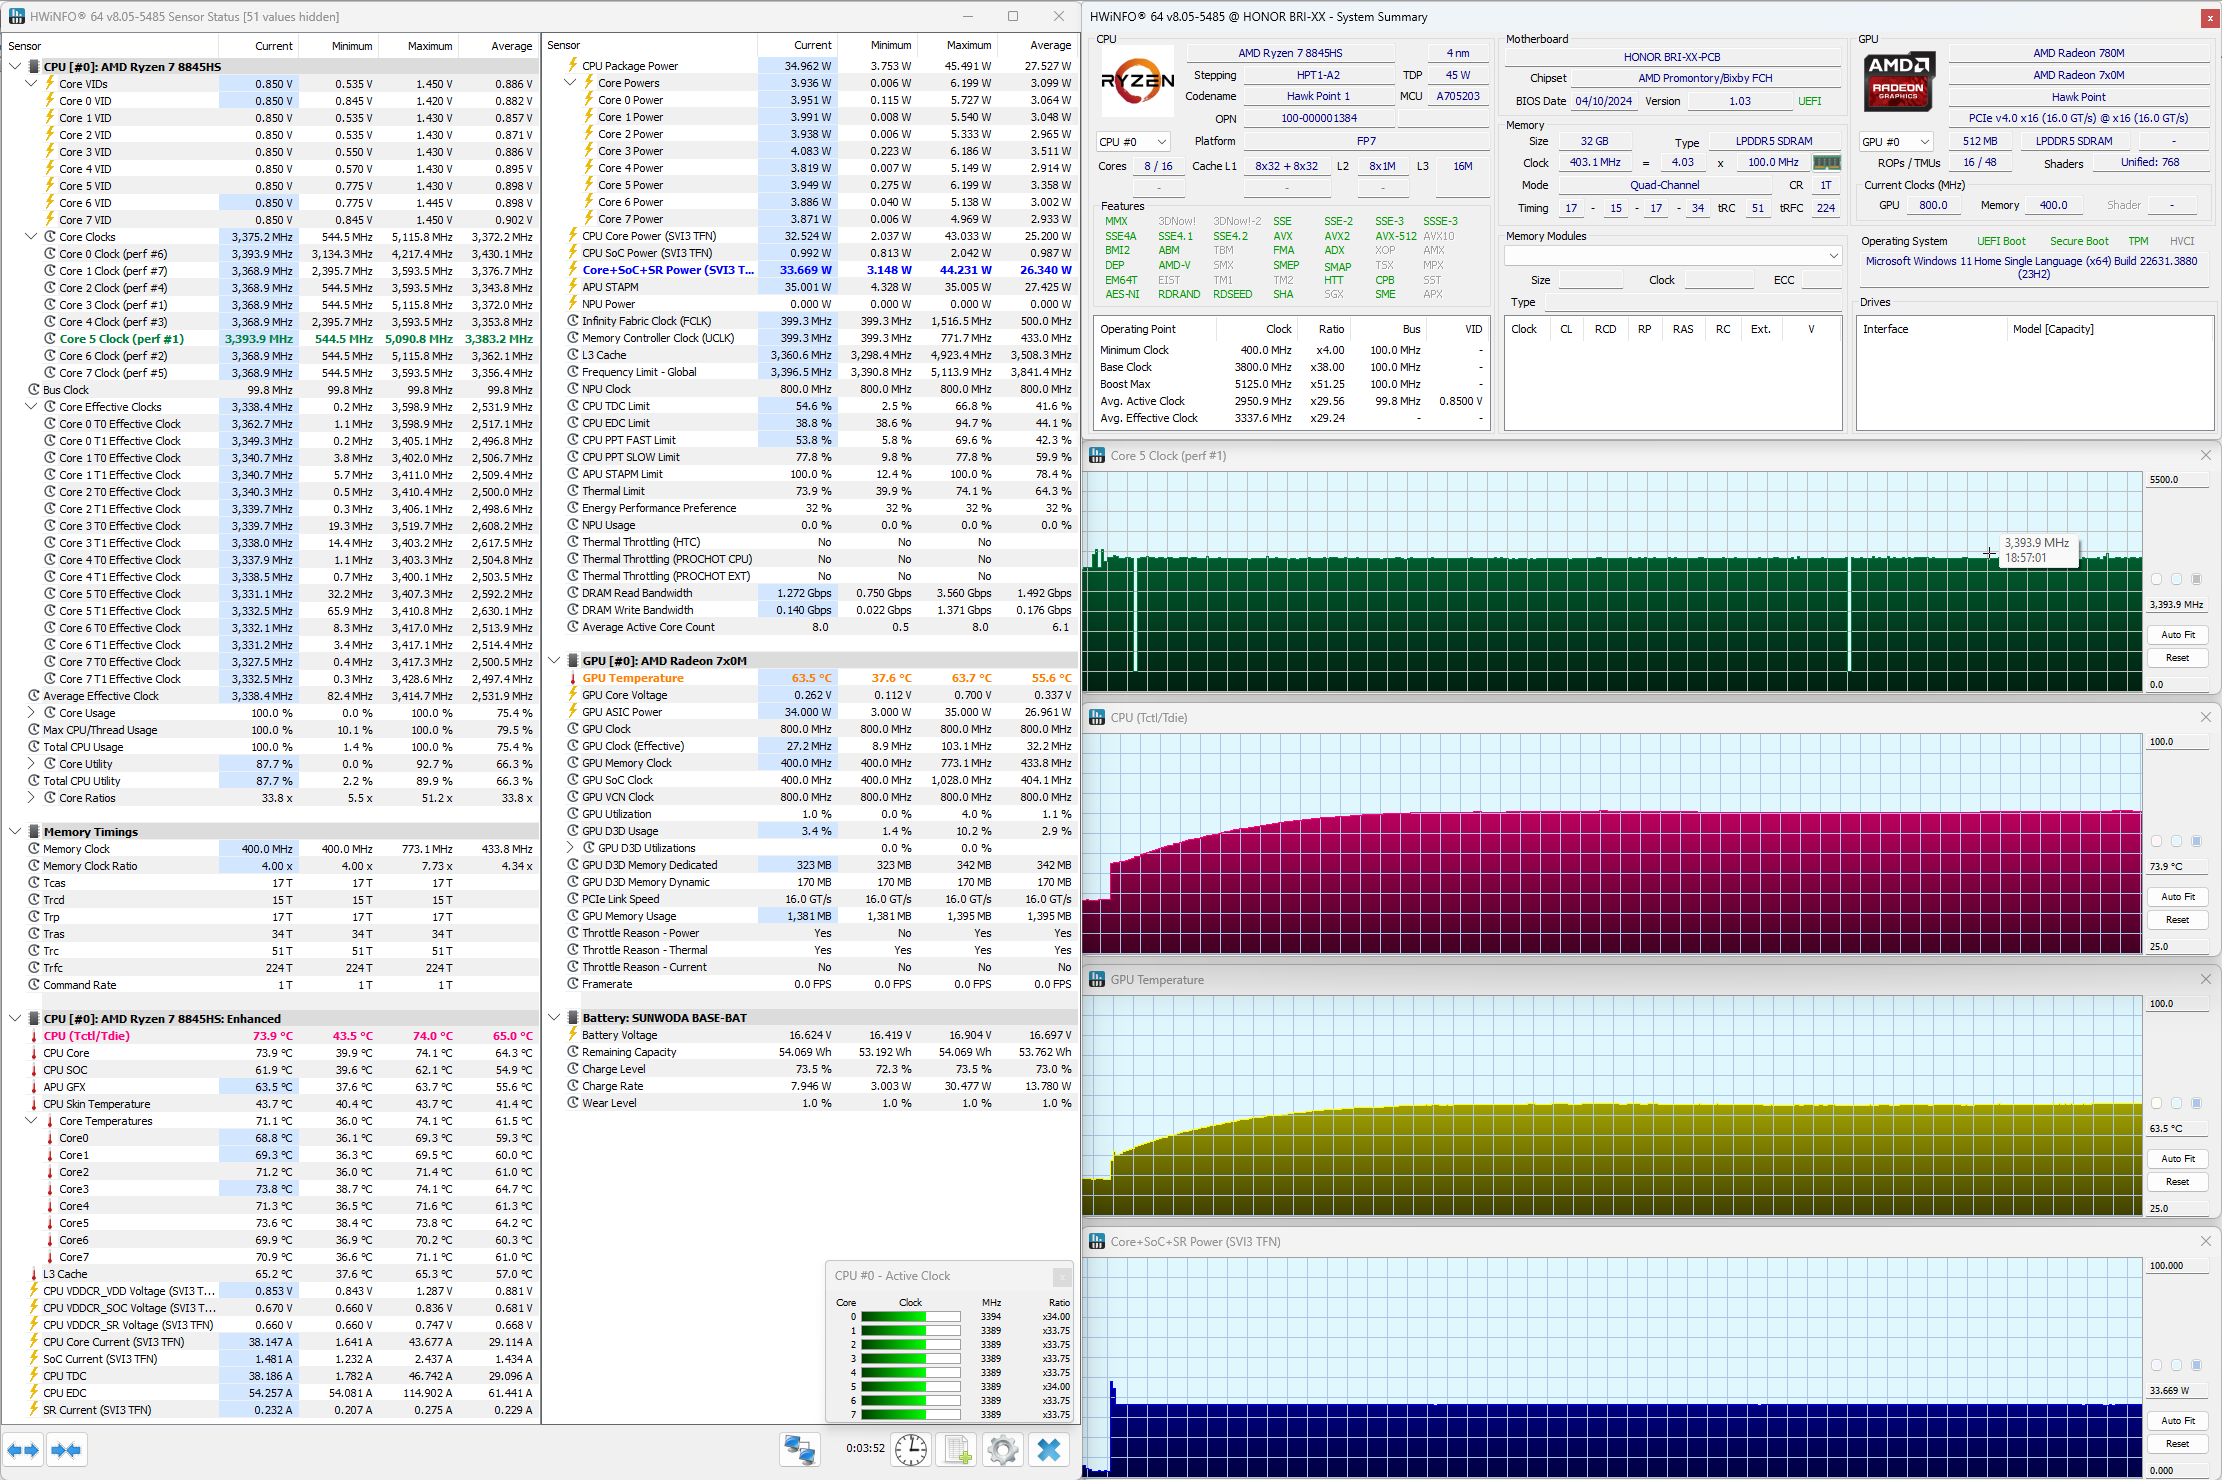Collapse the Core VIDs group
The width and height of the screenshot is (2222, 1480).
click(31, 84)
